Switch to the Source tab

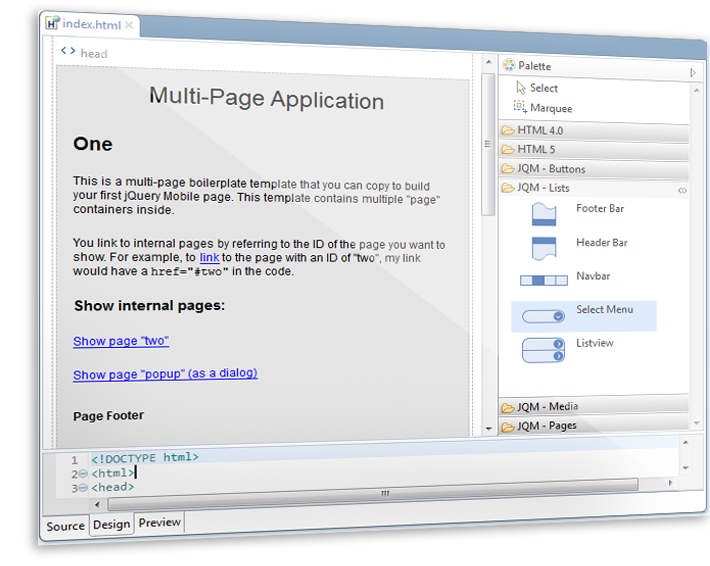pyautogui.click(x=65, y=526)
